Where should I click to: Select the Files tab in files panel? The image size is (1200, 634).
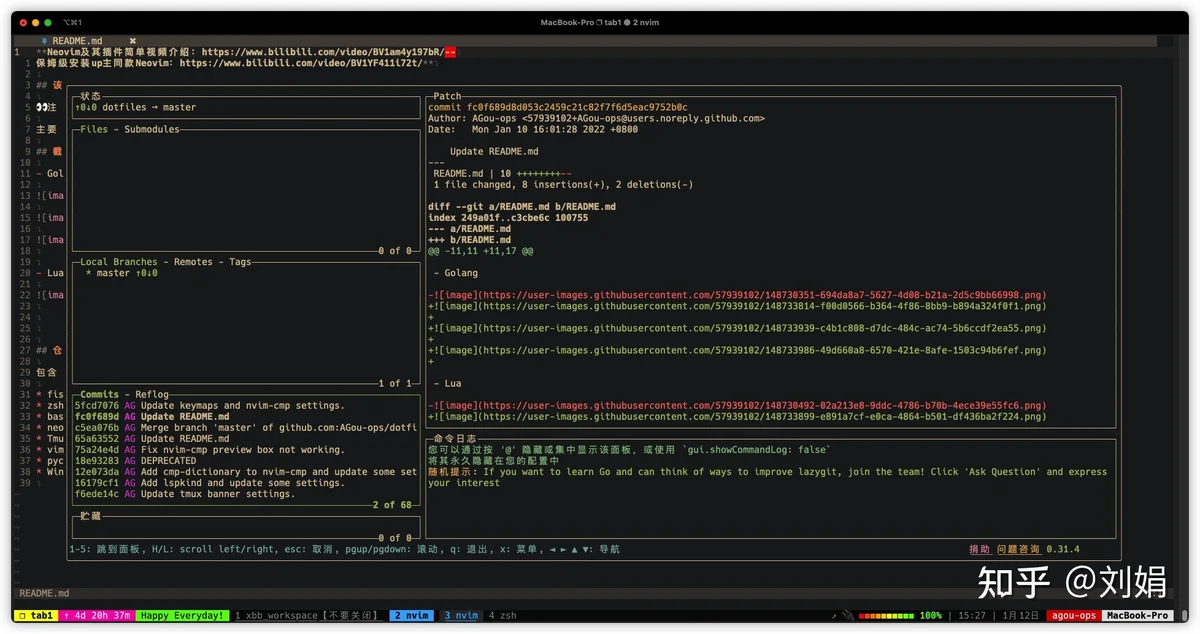94,129
